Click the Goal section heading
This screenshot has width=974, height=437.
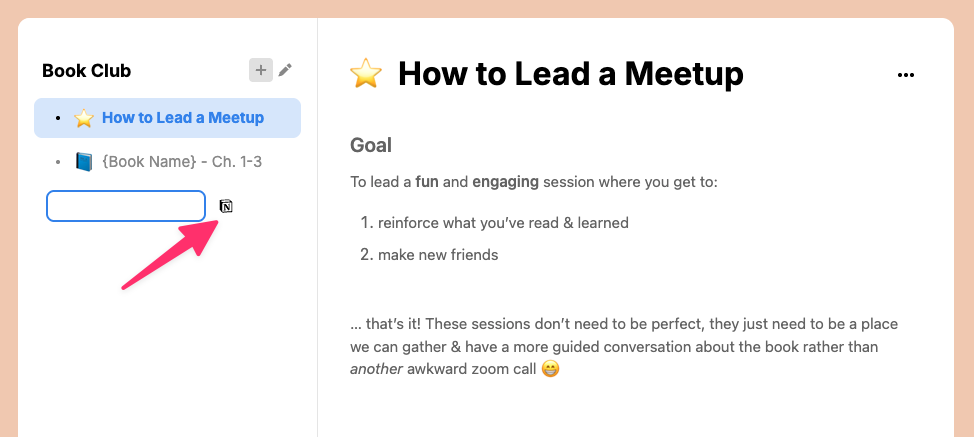click(371, 145)
